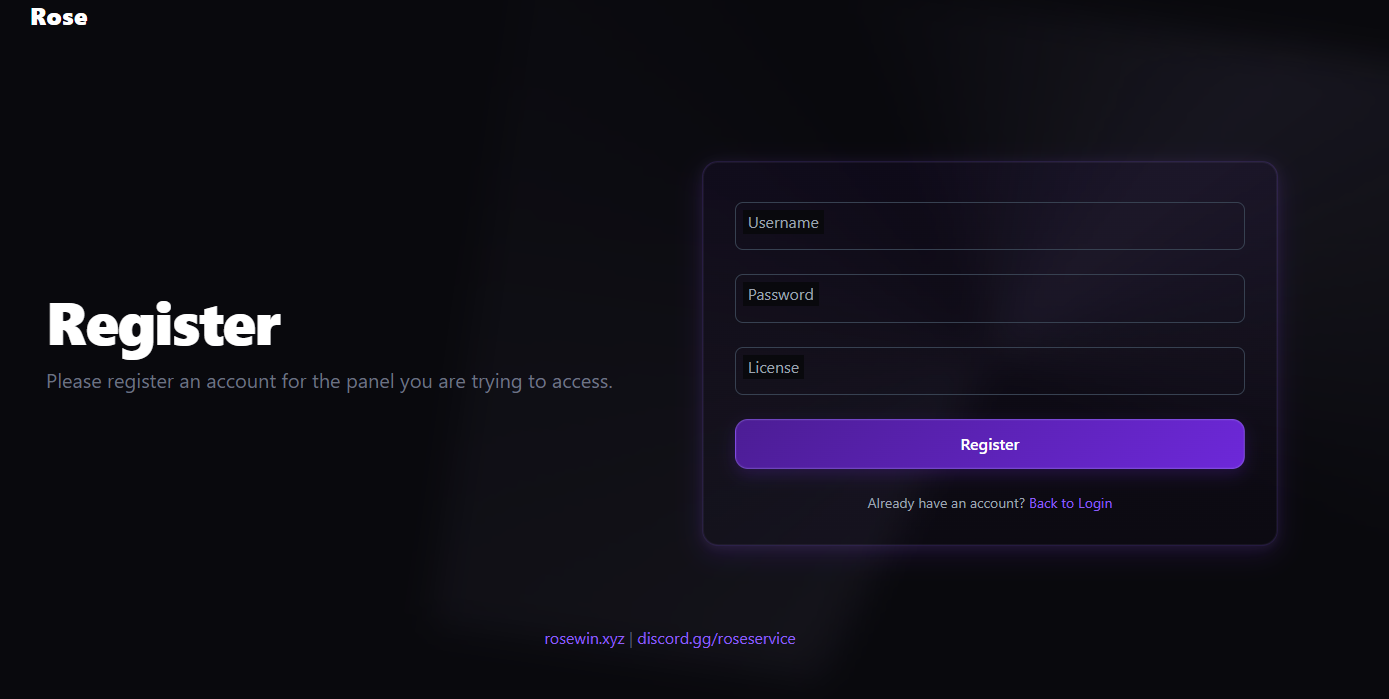This screenshot has width=1389, height=699.
Task: Click the License placeholder label
Action: coord(773,368)
